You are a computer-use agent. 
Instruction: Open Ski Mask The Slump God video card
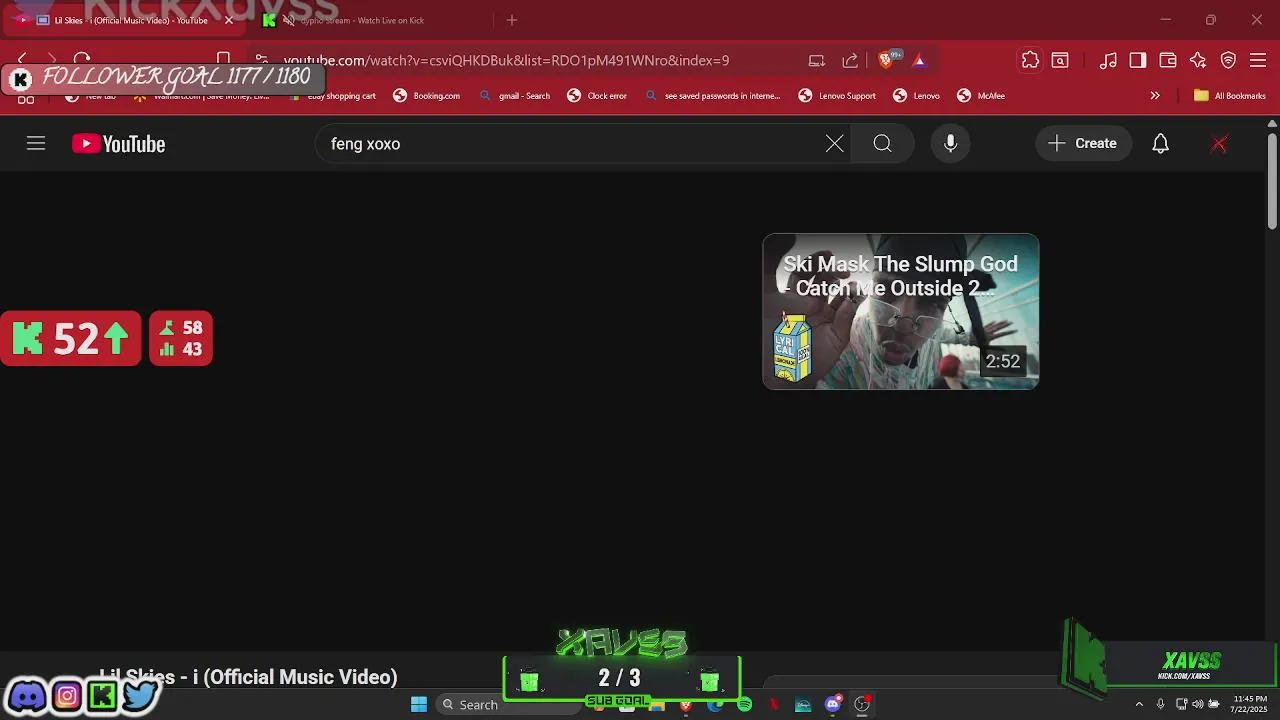point(900,311)
